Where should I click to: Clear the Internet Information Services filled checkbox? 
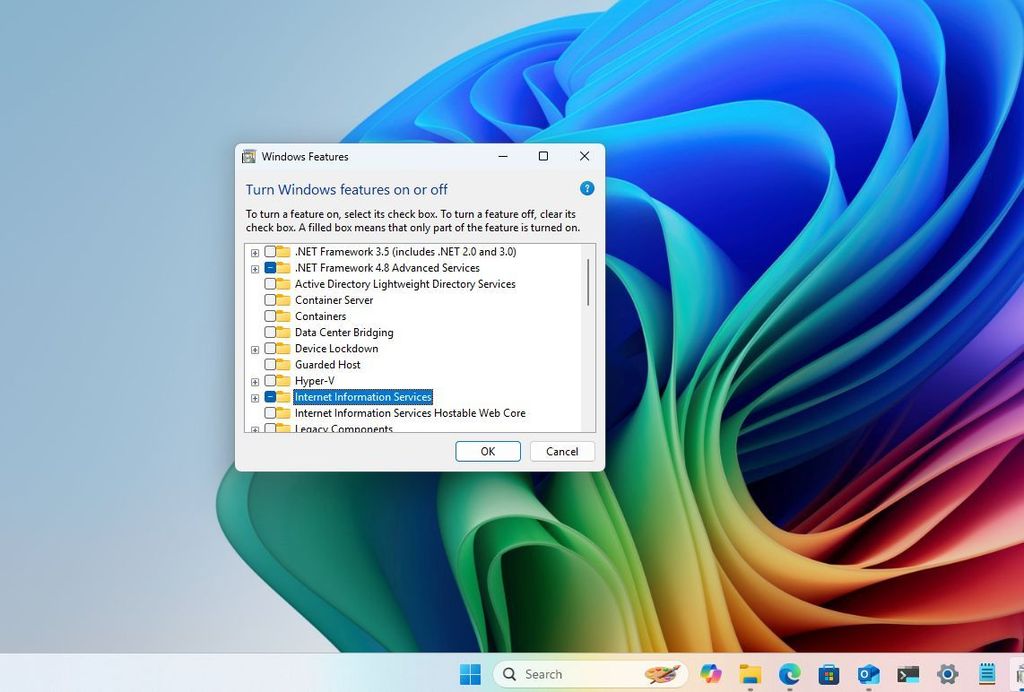(270, 397)
